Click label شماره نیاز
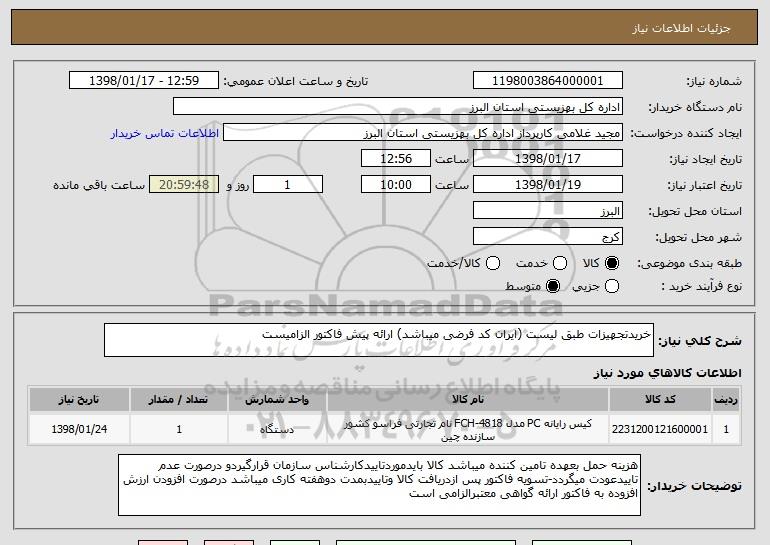The image size is (770, 545). point(714,82)
